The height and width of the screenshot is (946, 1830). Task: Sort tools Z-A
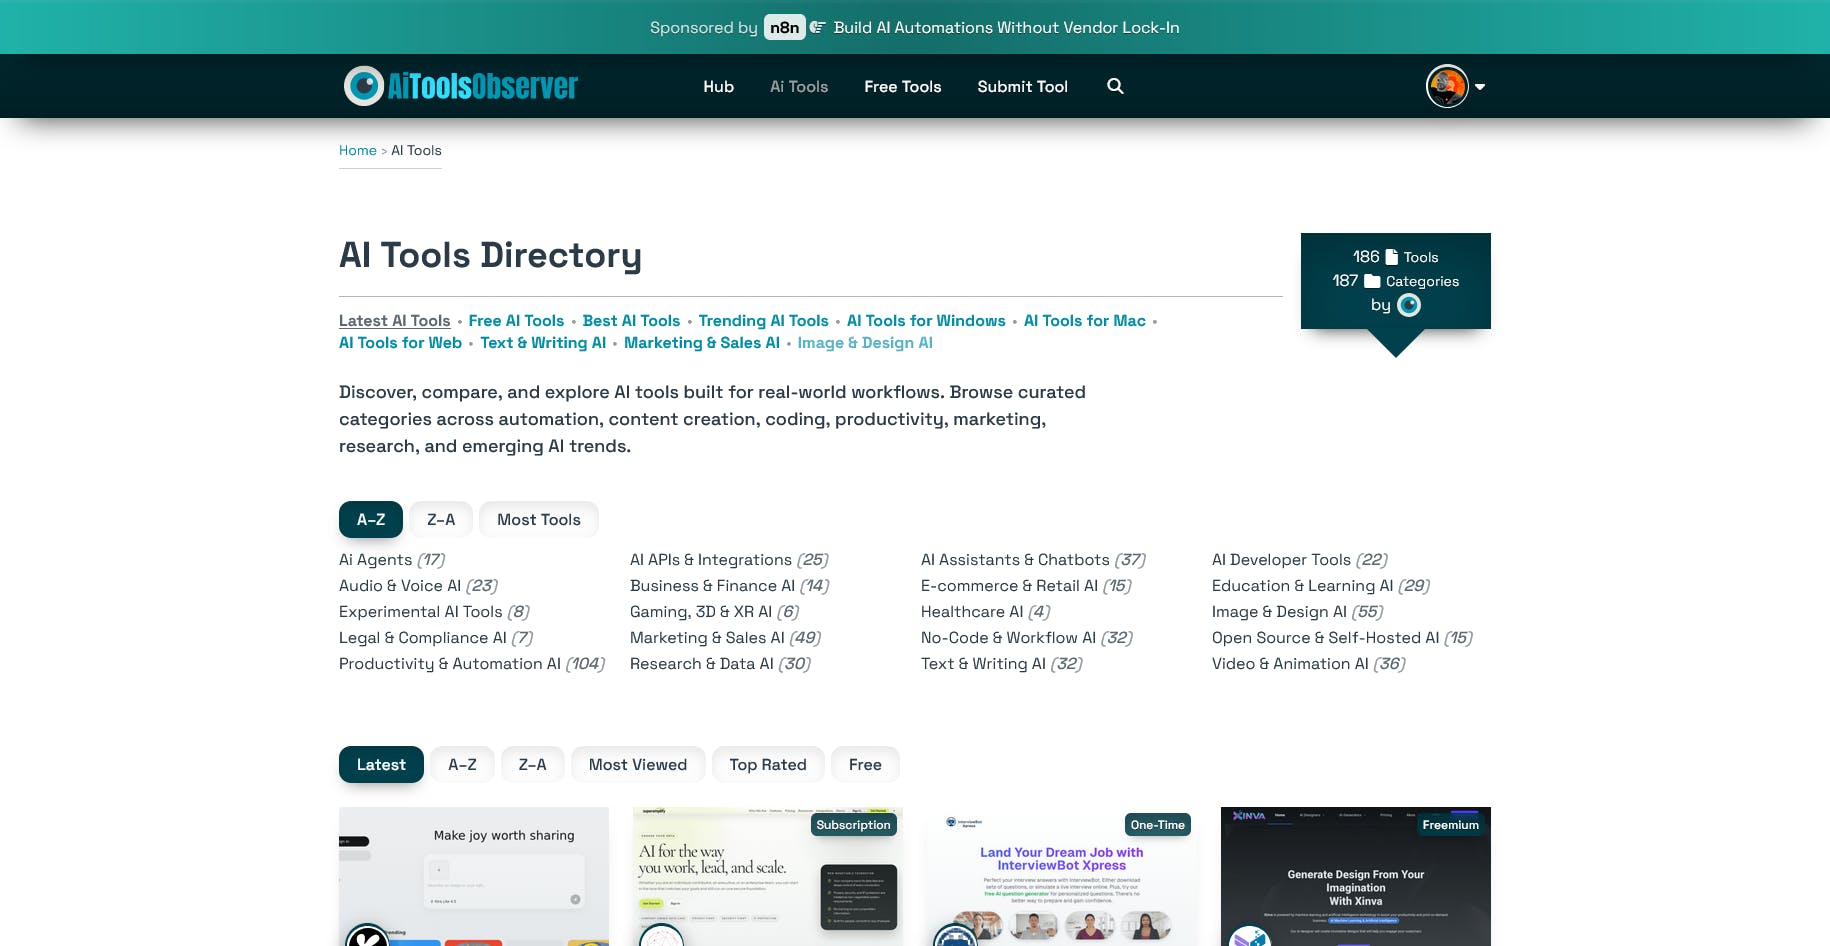pyautogui.click(x=532, y=765)
